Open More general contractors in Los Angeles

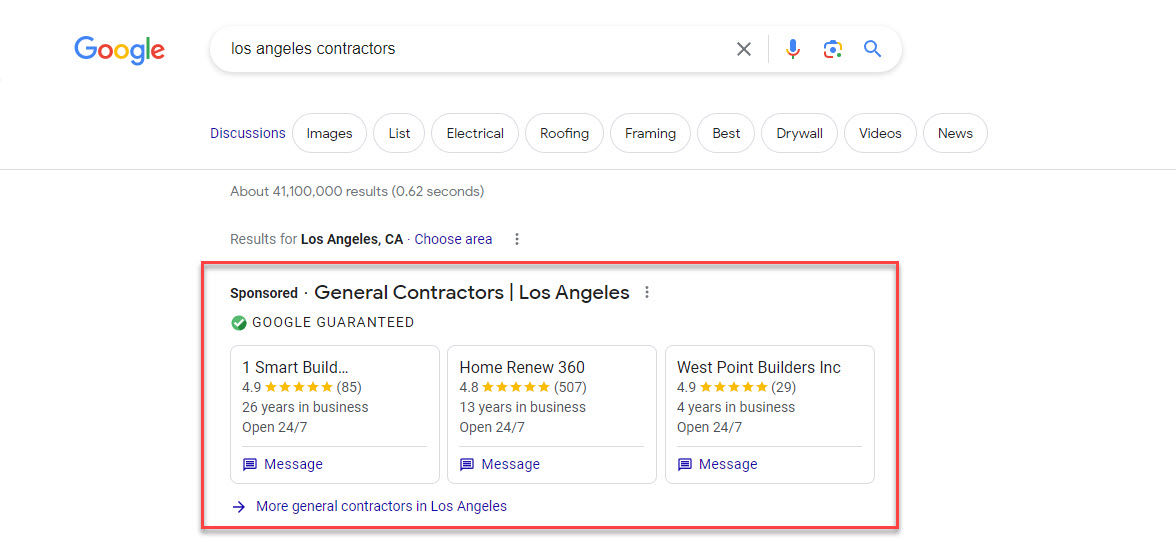point(380,506)
